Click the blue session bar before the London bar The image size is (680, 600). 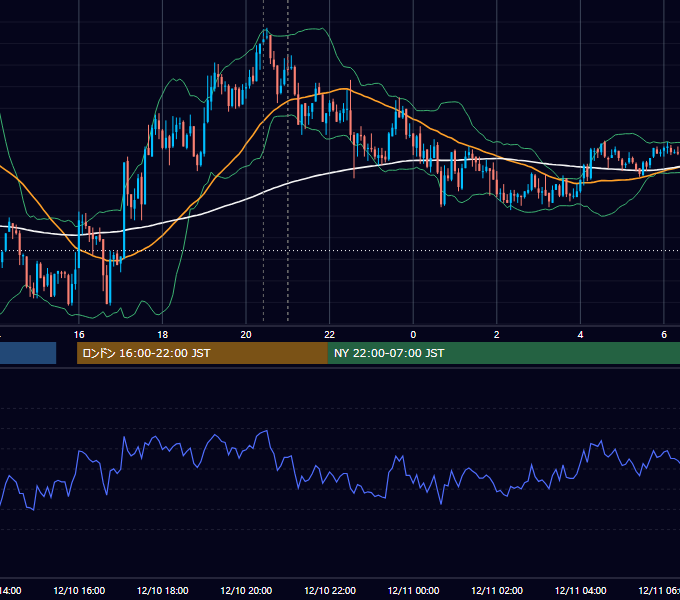click(x=28, y=353)
